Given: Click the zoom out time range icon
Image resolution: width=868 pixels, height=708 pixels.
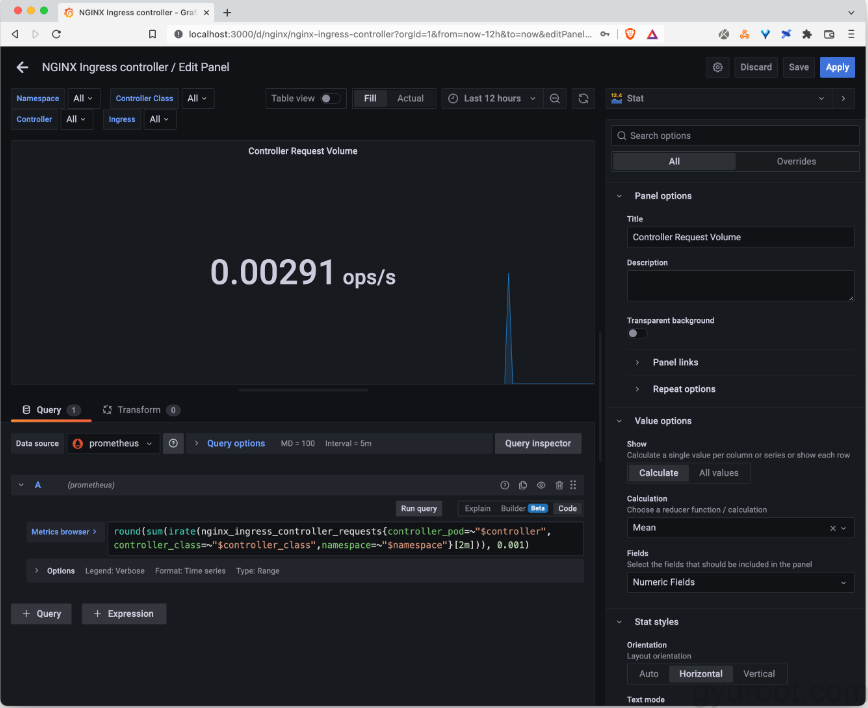Looking at the screenshot, I should click(555, 99).
